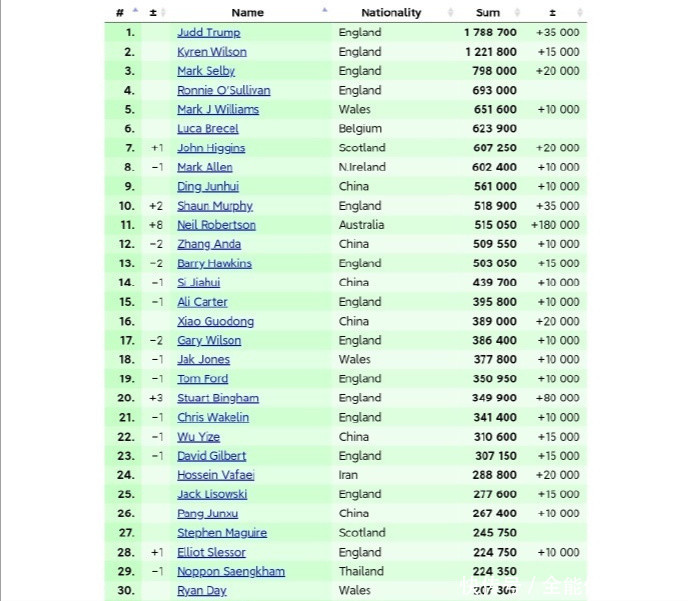Open Ronnie O'Sullivan link
Screen dimensions: 688x601
[223, 90]
